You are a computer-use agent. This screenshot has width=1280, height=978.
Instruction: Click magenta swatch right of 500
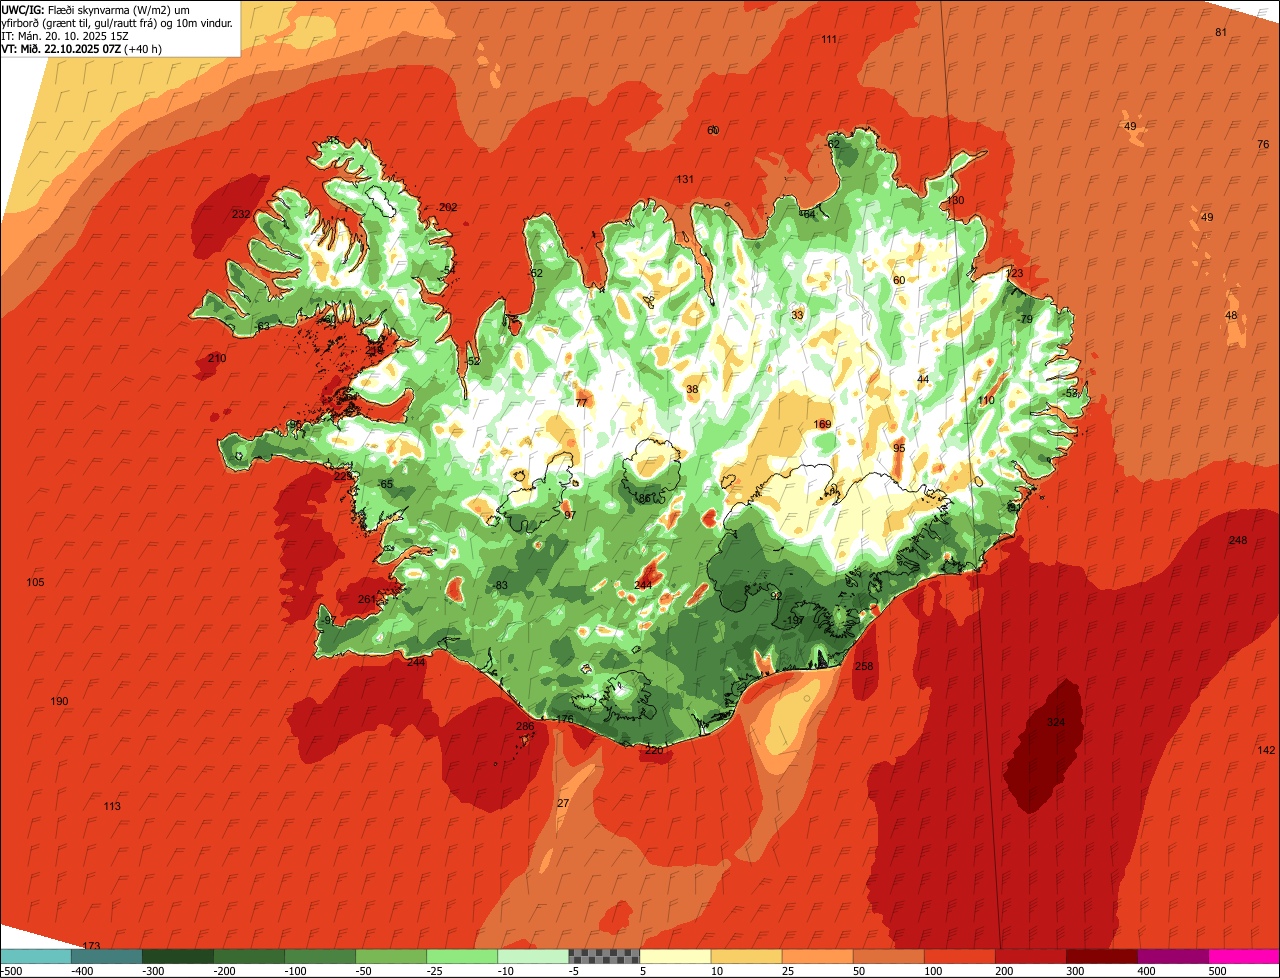pyautogui.click(x=1243, y=955)
